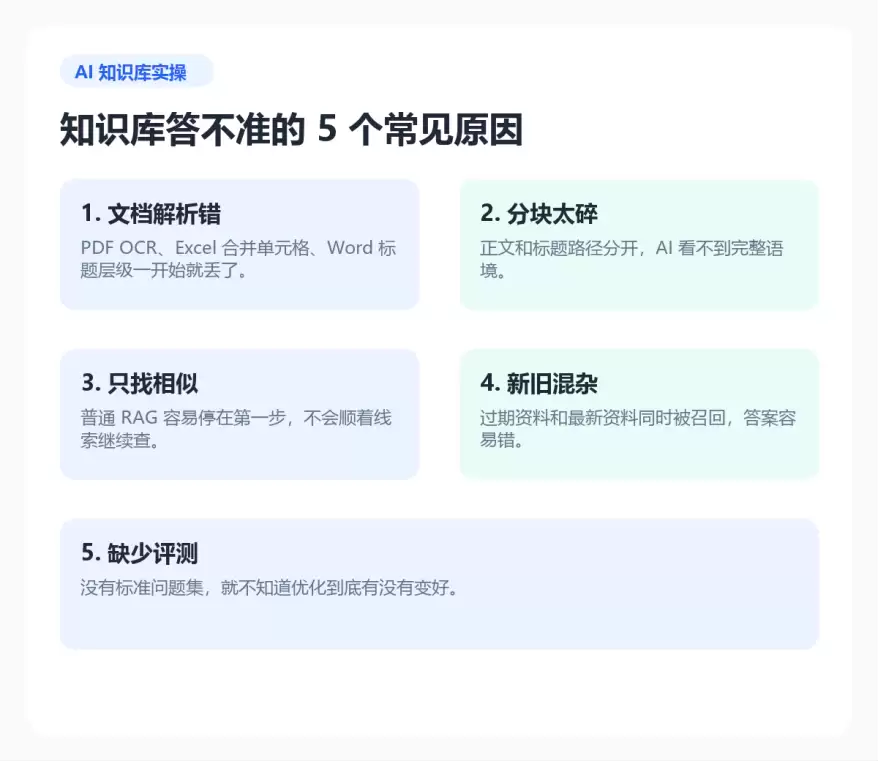Select the card title "5. 缺少评测"
The width and height of the screenshot is (879, 762).
pos(140,553)
